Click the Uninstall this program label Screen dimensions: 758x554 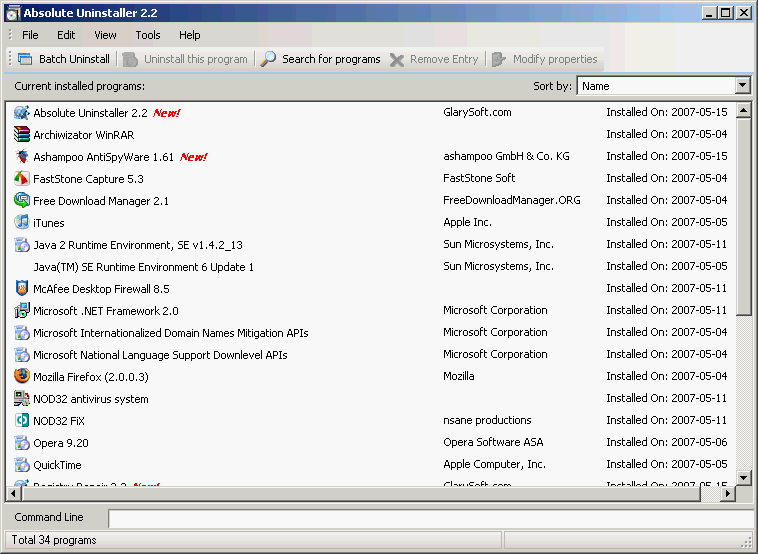(196, 59)
